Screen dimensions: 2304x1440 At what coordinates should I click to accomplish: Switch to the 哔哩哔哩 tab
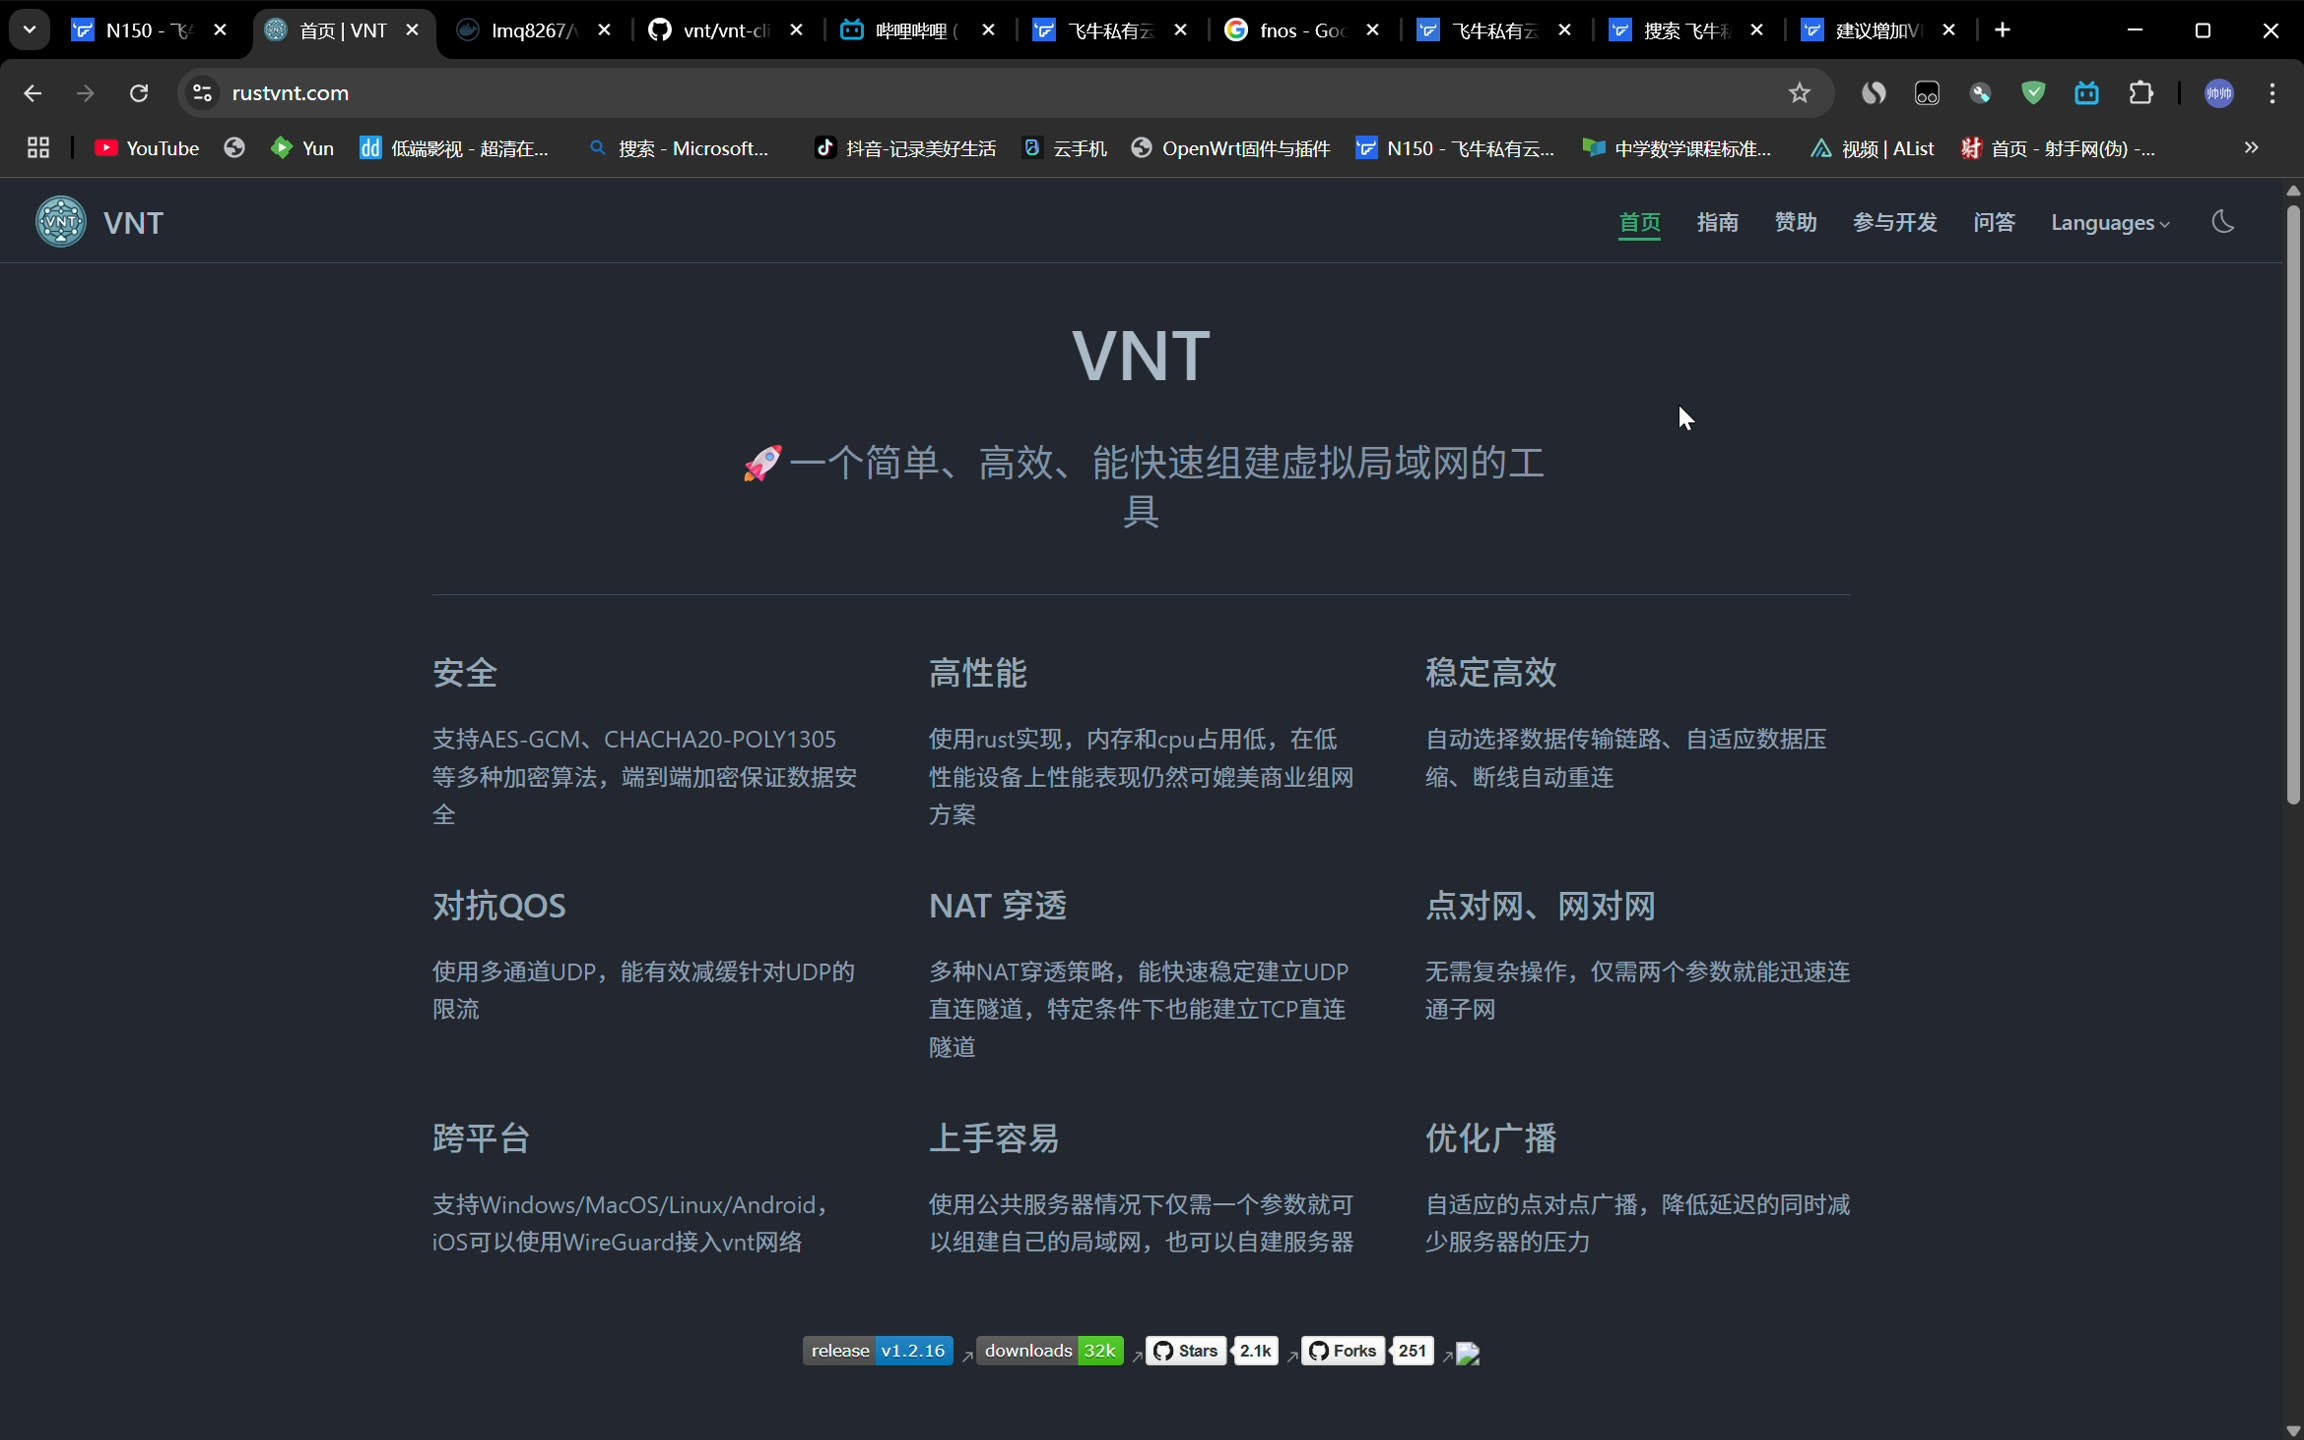pyautogui.click(x=918, y=30)
